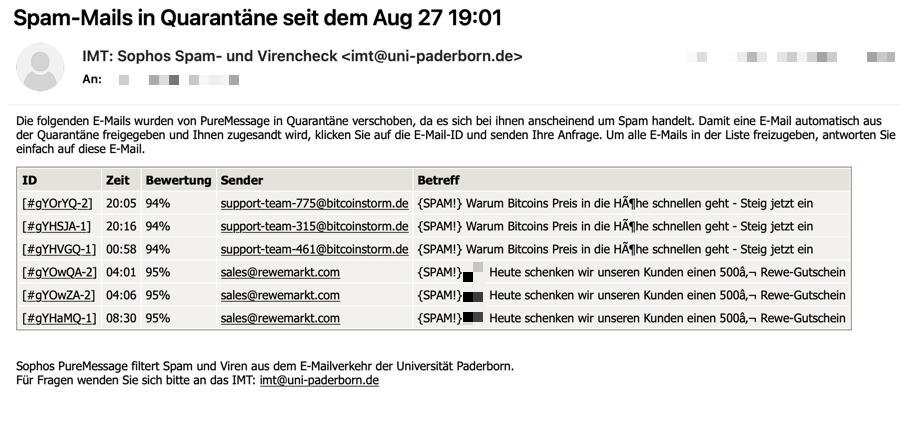Click sender support-team-315@bitcoinstorm.de
This screenshot has height=422, width=901.
pyautogui.click(x=314, y=226)
